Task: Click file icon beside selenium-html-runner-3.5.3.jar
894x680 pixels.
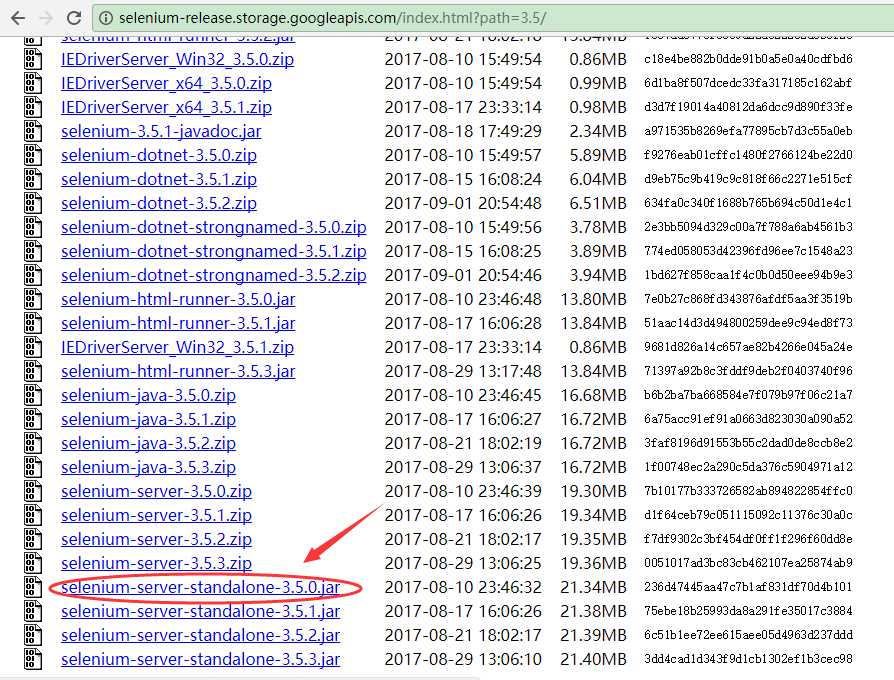Action: [33, 370]
